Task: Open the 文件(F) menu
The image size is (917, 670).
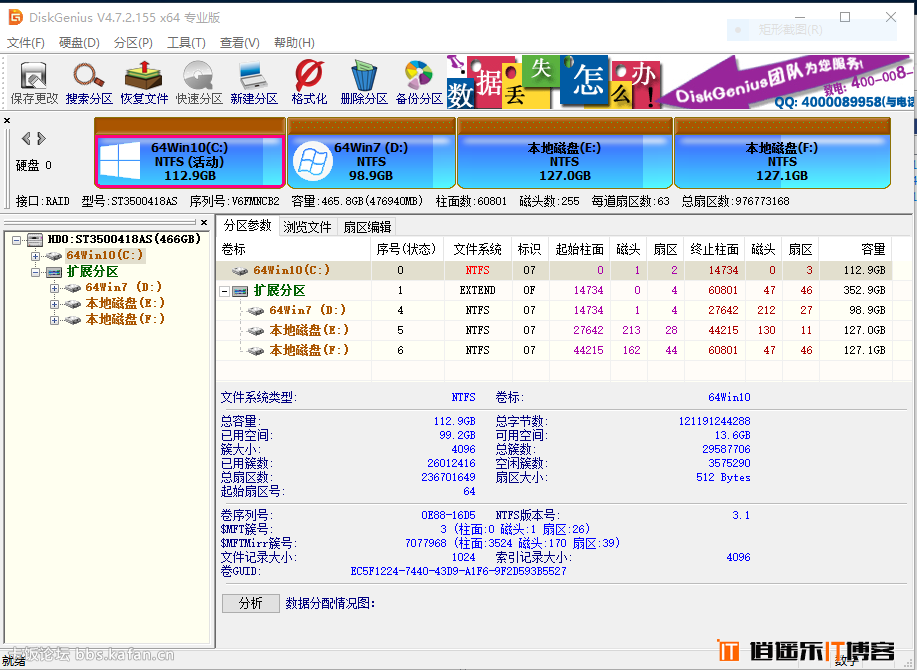Action: pos(26,43)
